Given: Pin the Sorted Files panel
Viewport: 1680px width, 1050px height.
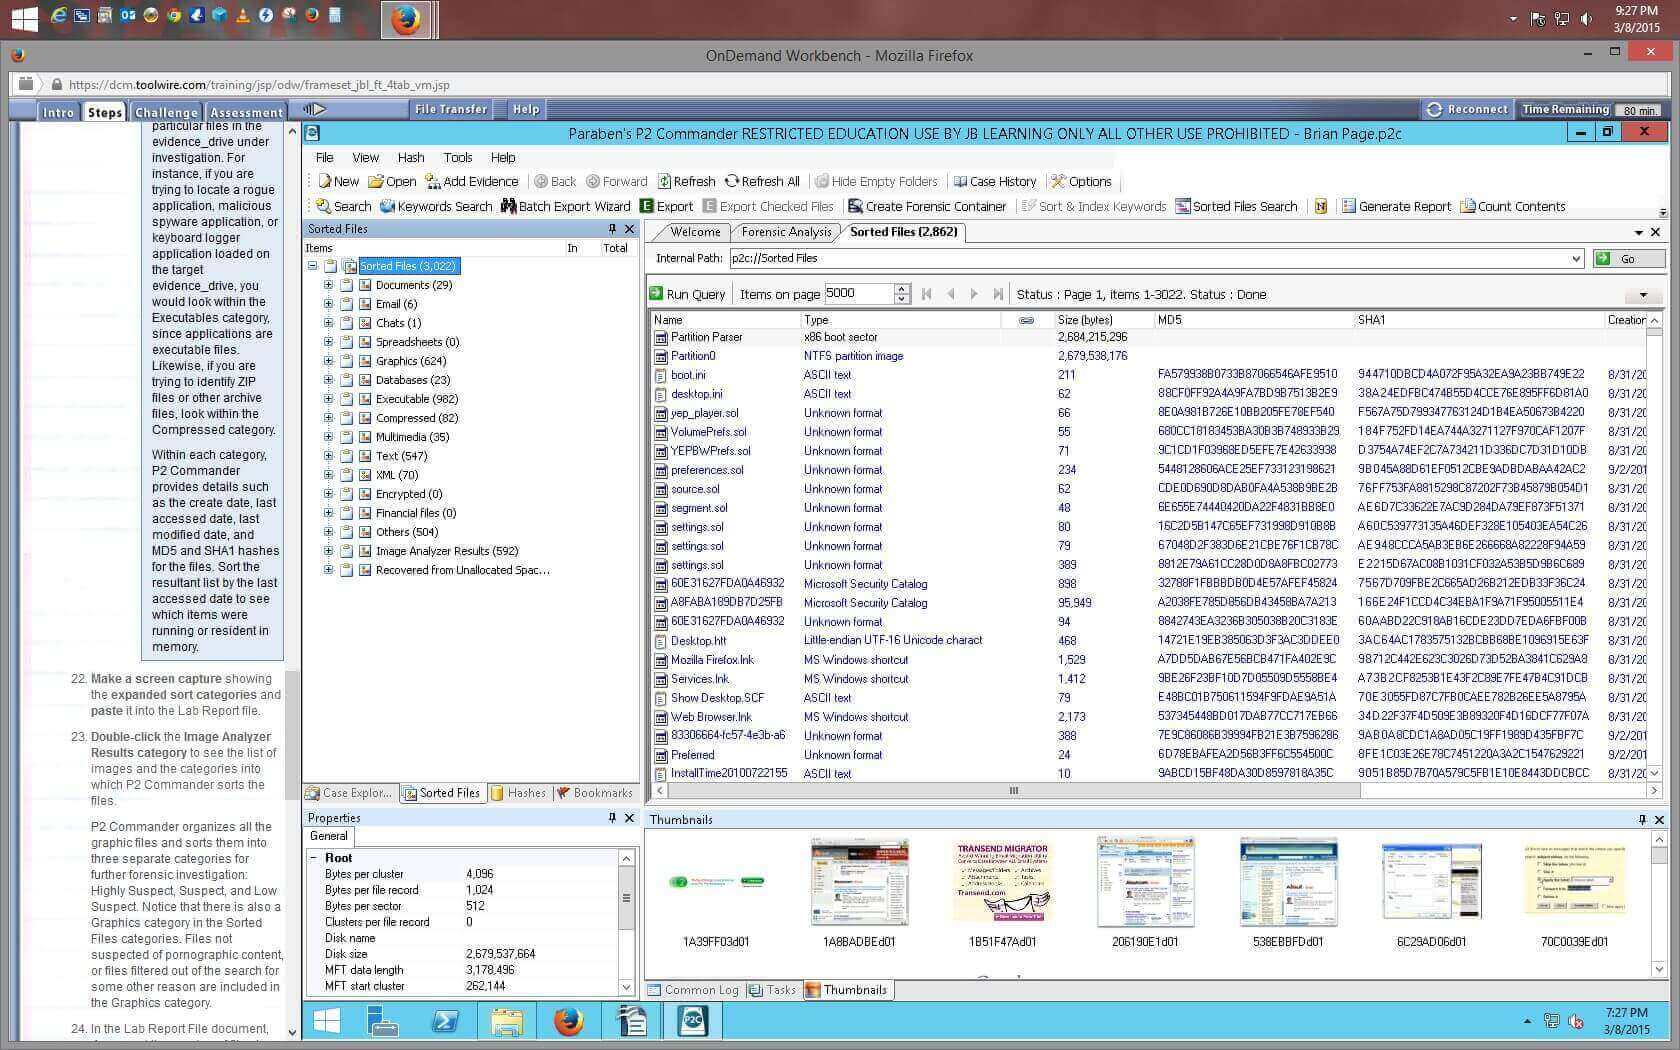Looking at the screenshot, I should point(612,229).
